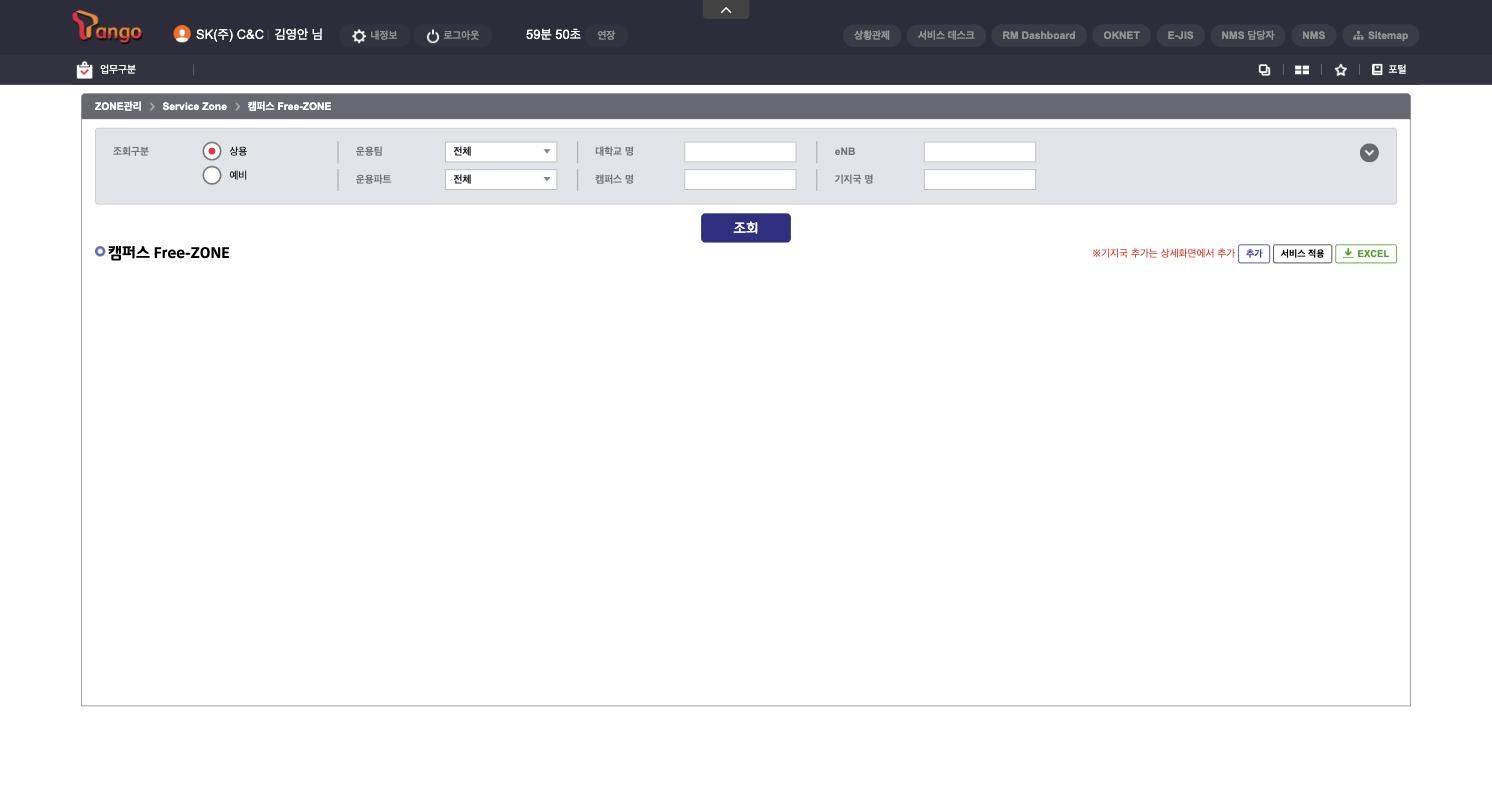Click the 조회 search button
This screenshot has width=1492, height=812.
point(746,228)
